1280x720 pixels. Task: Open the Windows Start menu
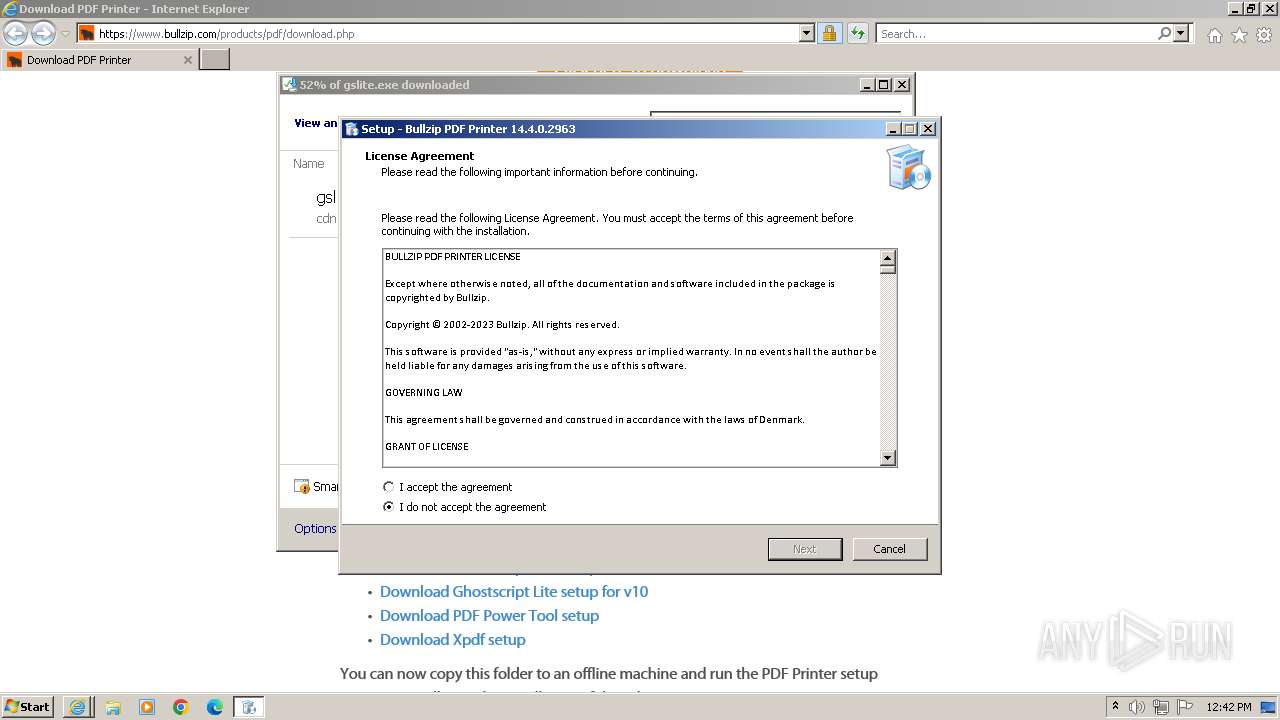click(28, 706)
